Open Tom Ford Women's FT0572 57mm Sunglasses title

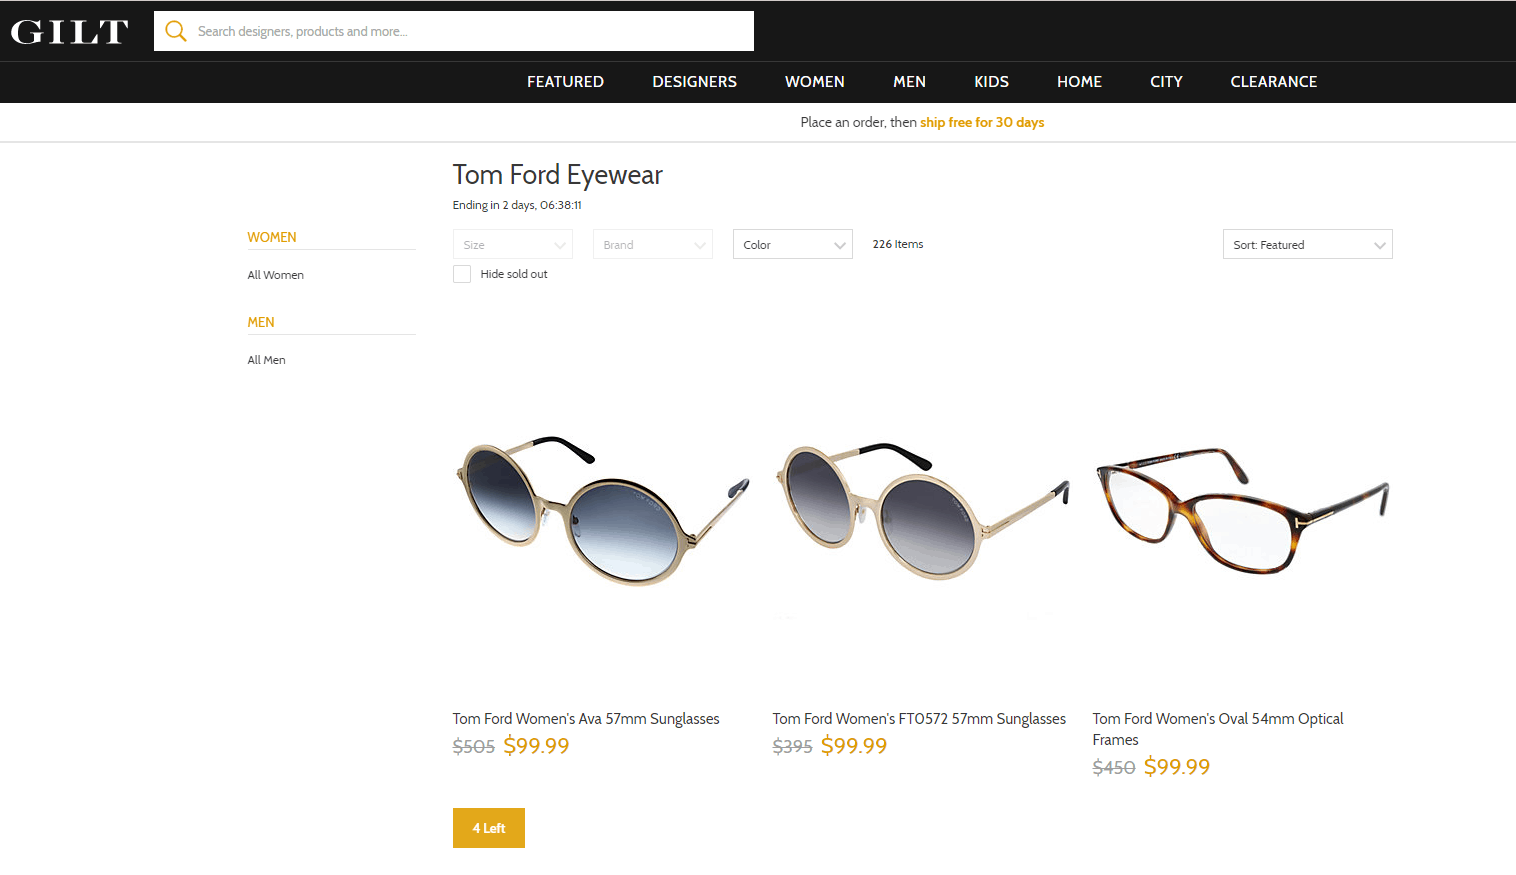click(919, 719)
